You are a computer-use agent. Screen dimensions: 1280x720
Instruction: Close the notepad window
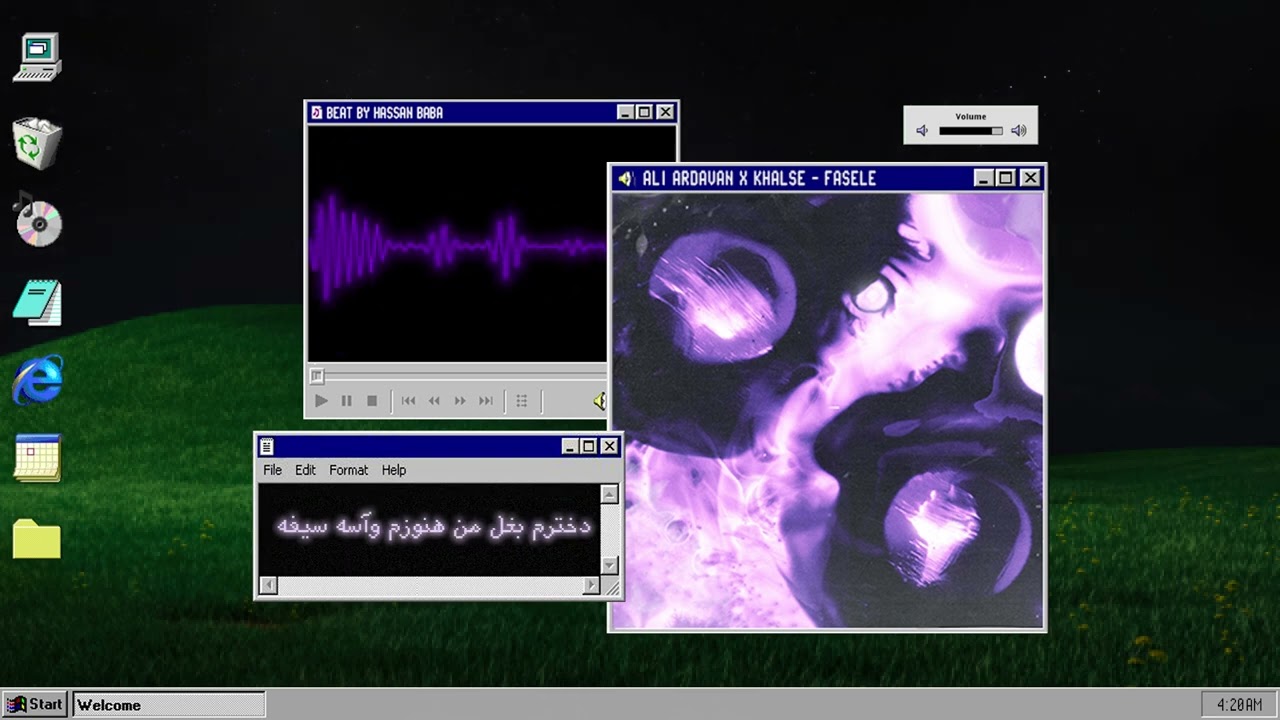(x=609, y=446)
